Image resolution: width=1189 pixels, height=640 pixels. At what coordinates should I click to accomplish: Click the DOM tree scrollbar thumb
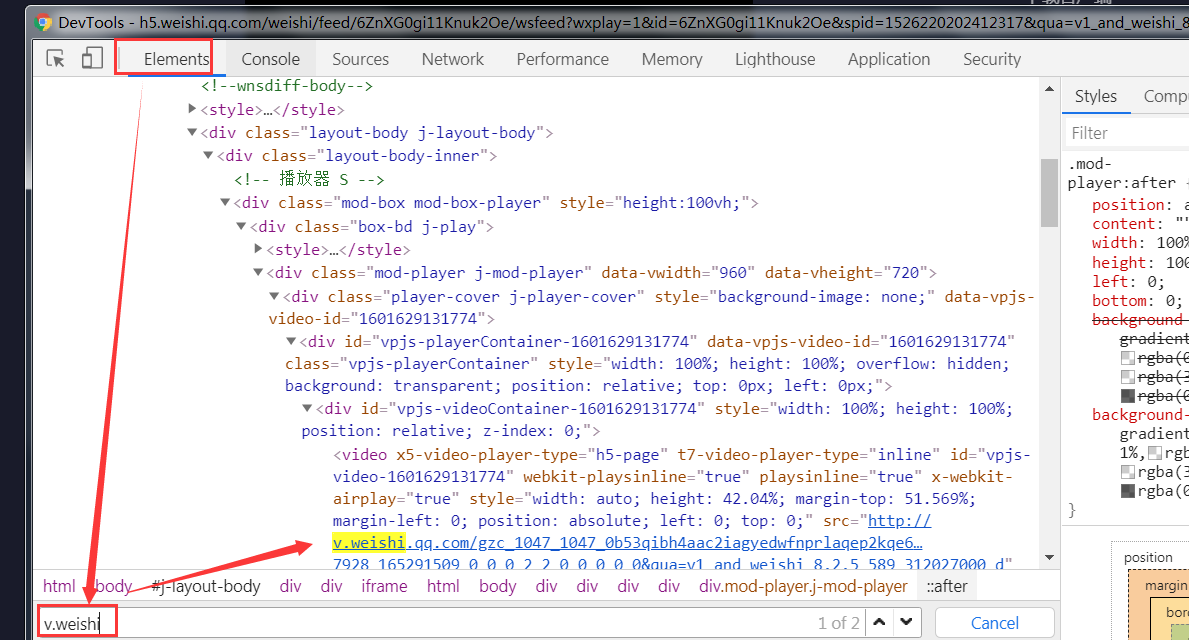click(1049, 193)
